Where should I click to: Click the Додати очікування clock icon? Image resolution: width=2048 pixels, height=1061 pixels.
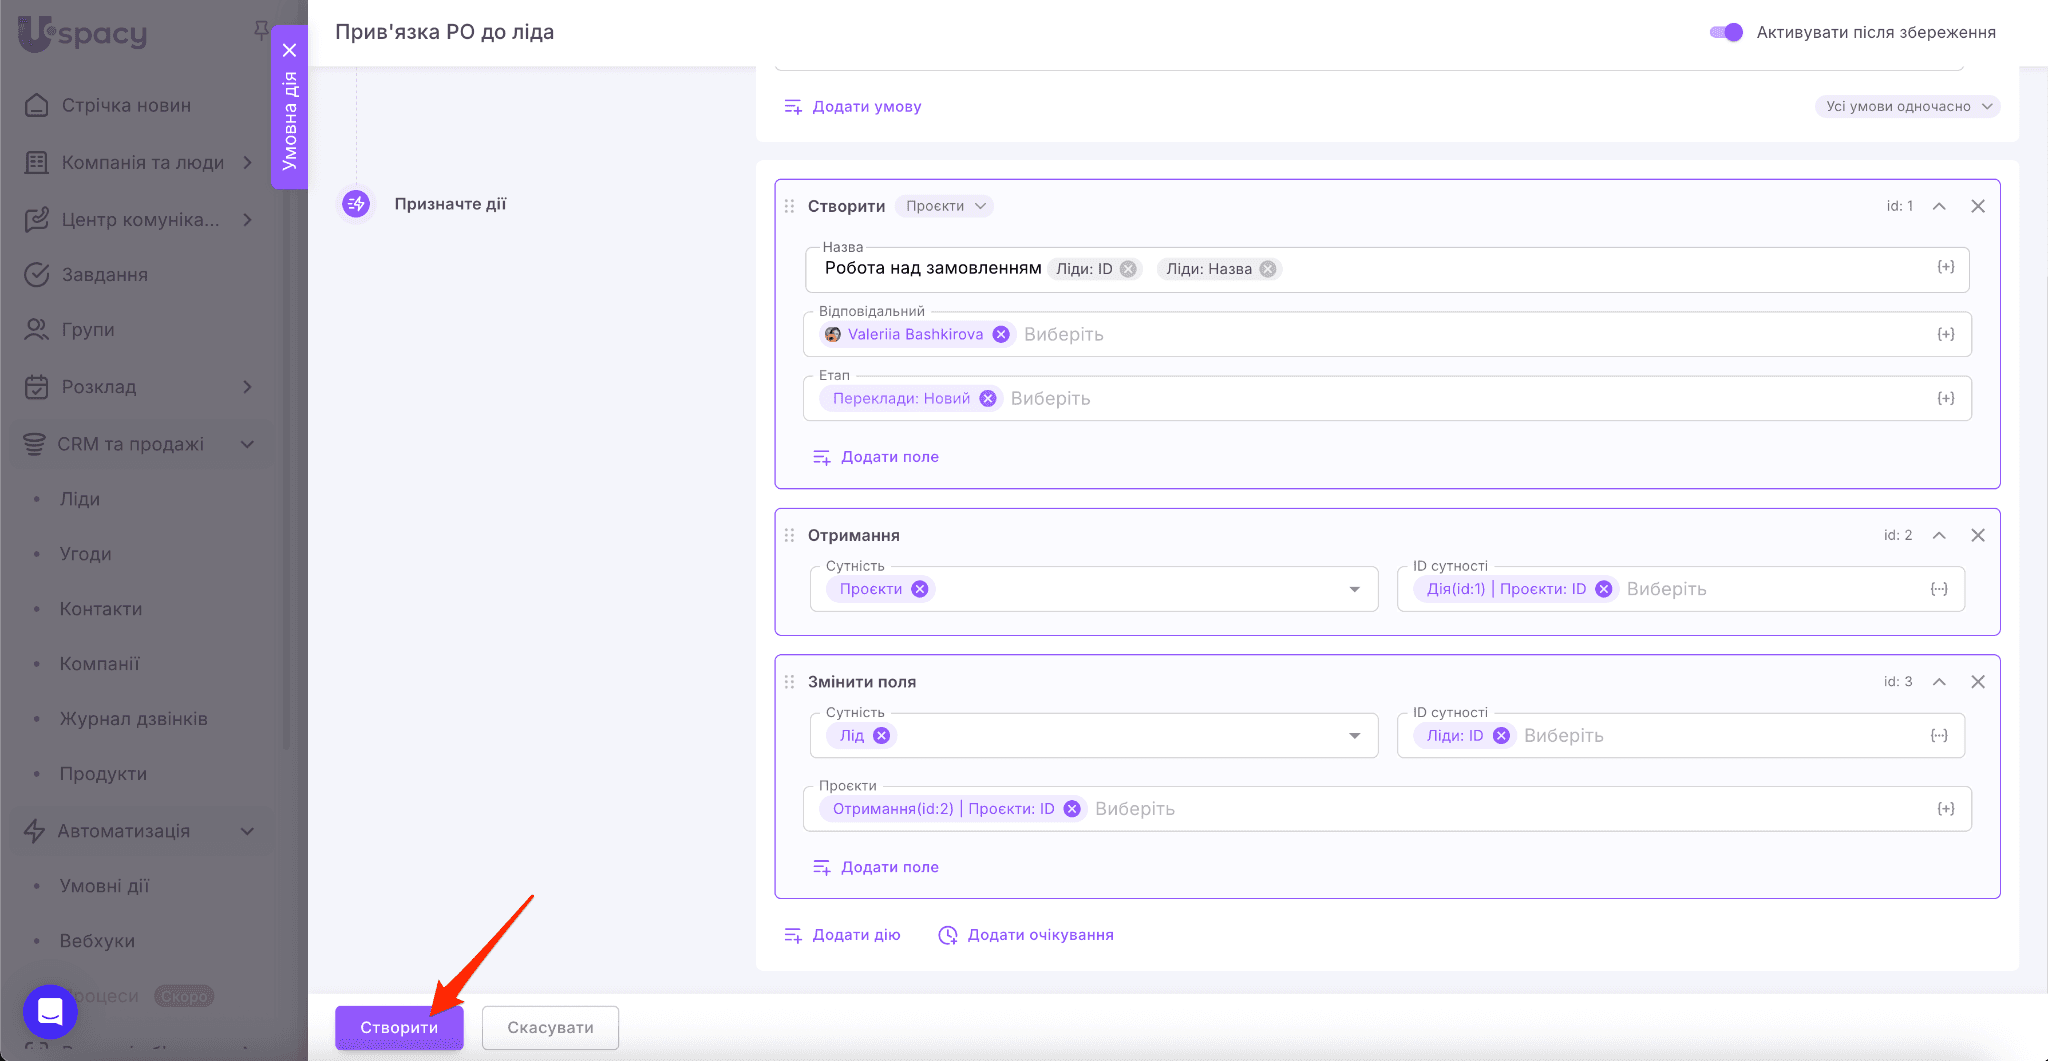pyautogui.click(x=947, y=935)
